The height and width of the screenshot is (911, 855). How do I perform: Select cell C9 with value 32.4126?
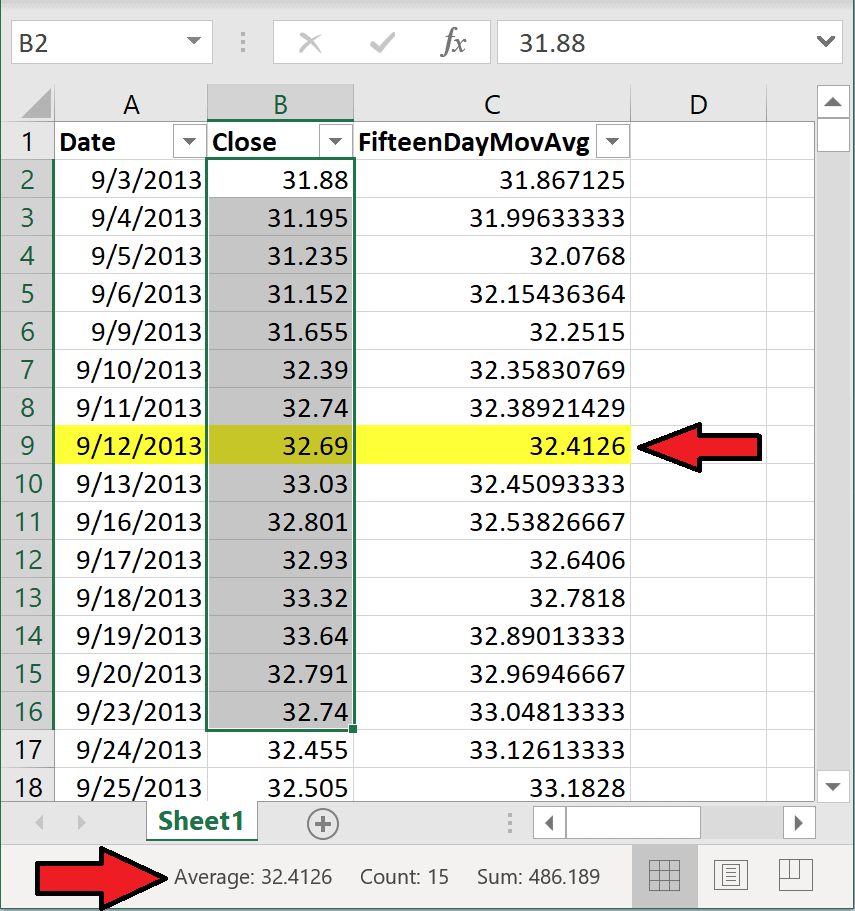(492, 446)
